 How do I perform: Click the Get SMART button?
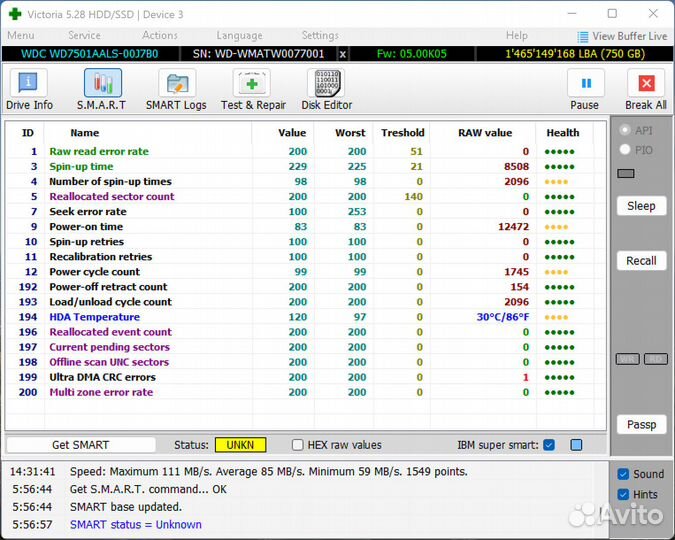[80, 445]
